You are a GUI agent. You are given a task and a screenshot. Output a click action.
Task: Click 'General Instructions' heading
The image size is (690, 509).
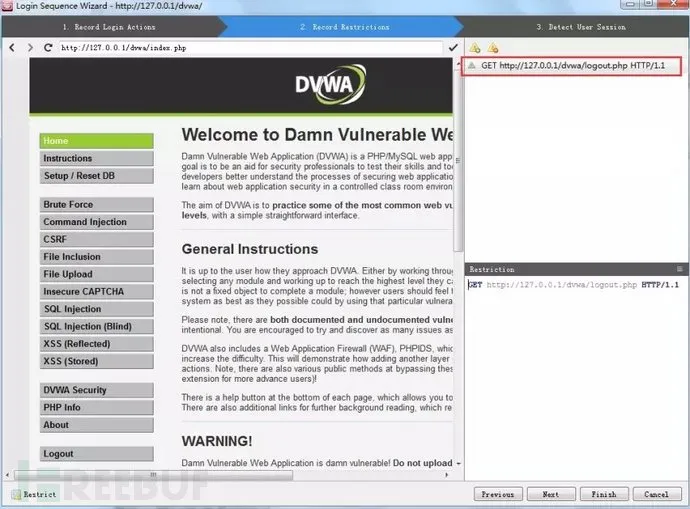(x=250, y=249)
